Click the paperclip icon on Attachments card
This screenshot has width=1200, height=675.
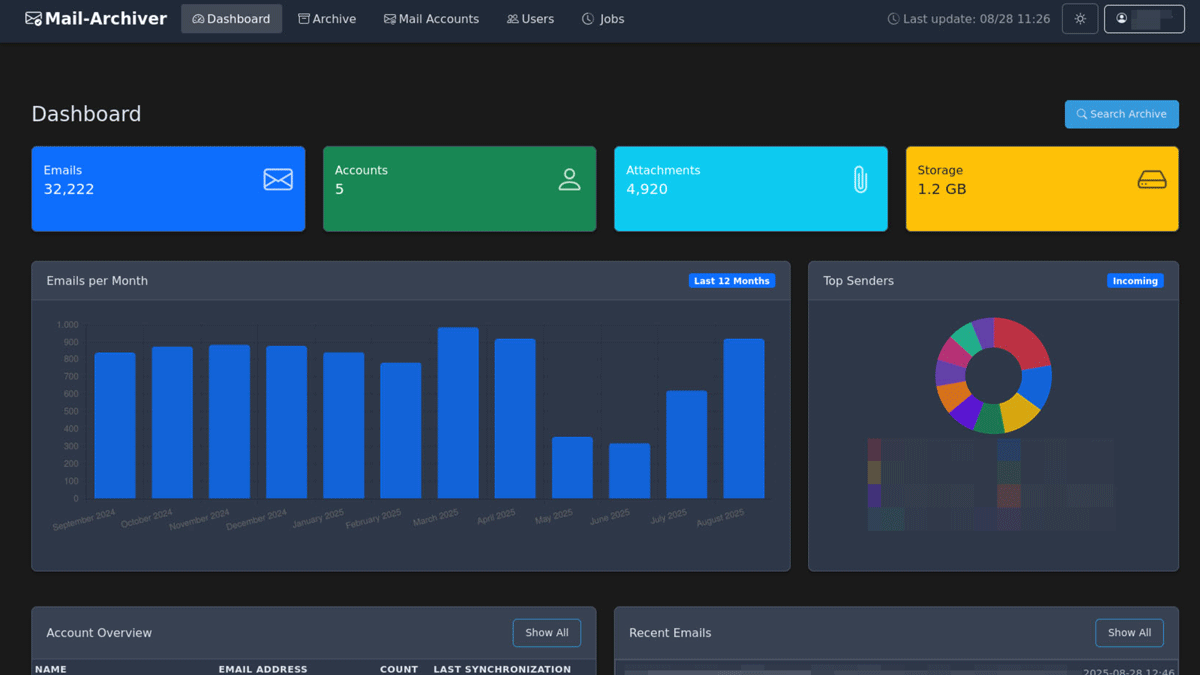coord(860,180)
